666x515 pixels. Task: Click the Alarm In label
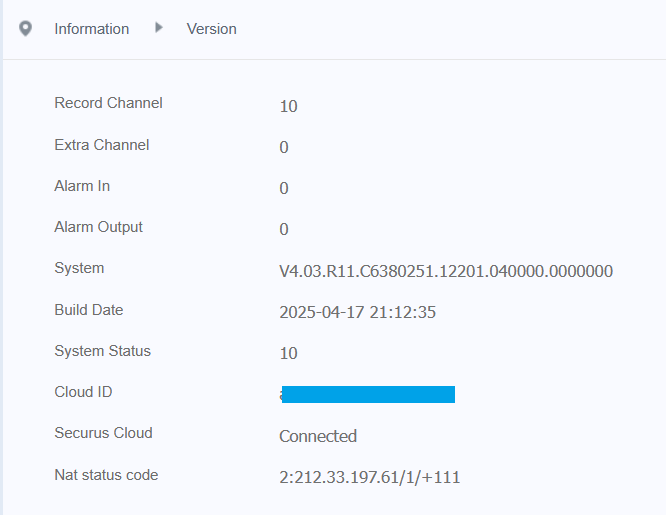[x=82, y=186]
